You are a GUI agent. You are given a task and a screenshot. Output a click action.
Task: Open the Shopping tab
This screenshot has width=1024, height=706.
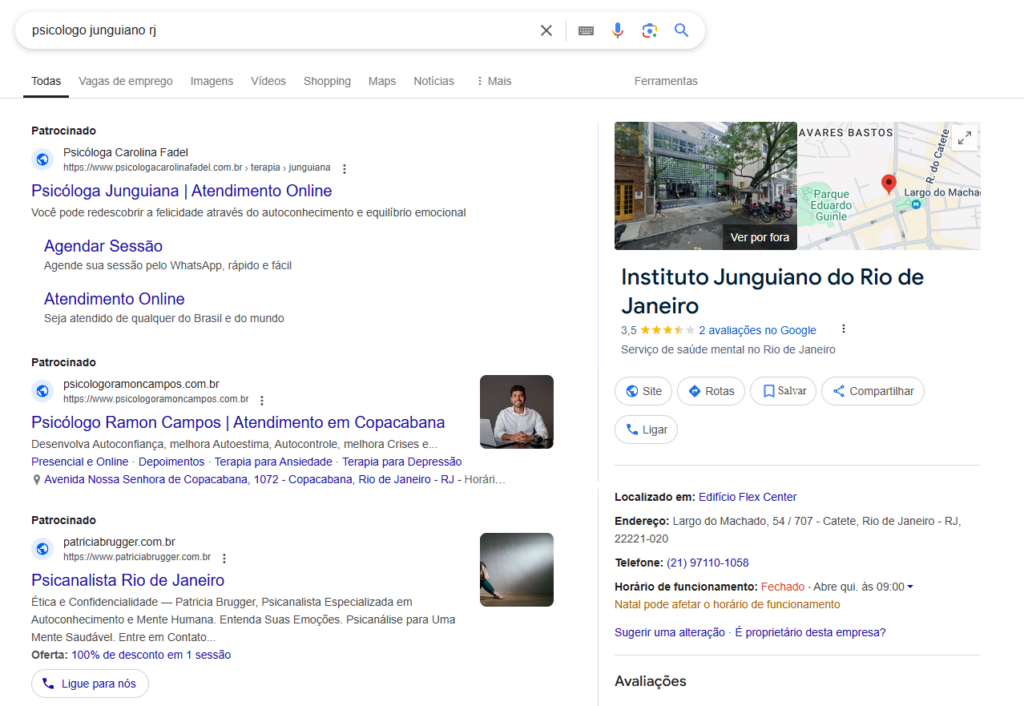pos(327,81)
